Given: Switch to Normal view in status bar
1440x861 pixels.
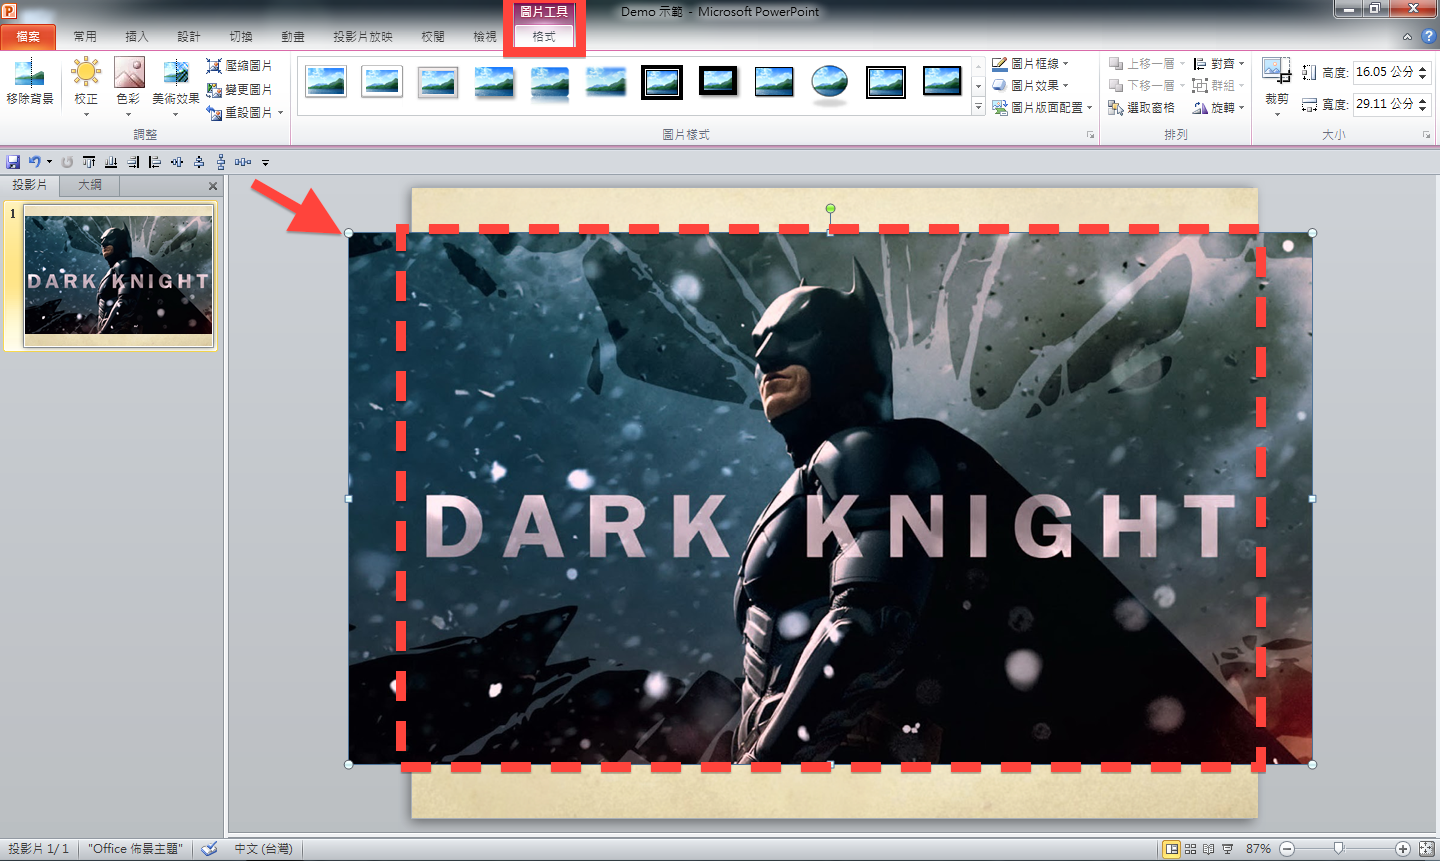Looking at the screenshot, I should 1172,849.
